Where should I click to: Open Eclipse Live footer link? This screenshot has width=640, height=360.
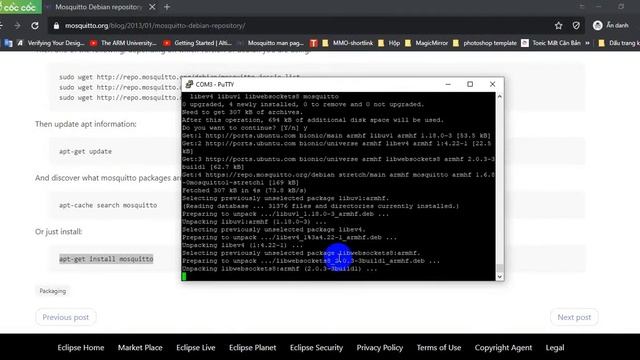(196, 347)
